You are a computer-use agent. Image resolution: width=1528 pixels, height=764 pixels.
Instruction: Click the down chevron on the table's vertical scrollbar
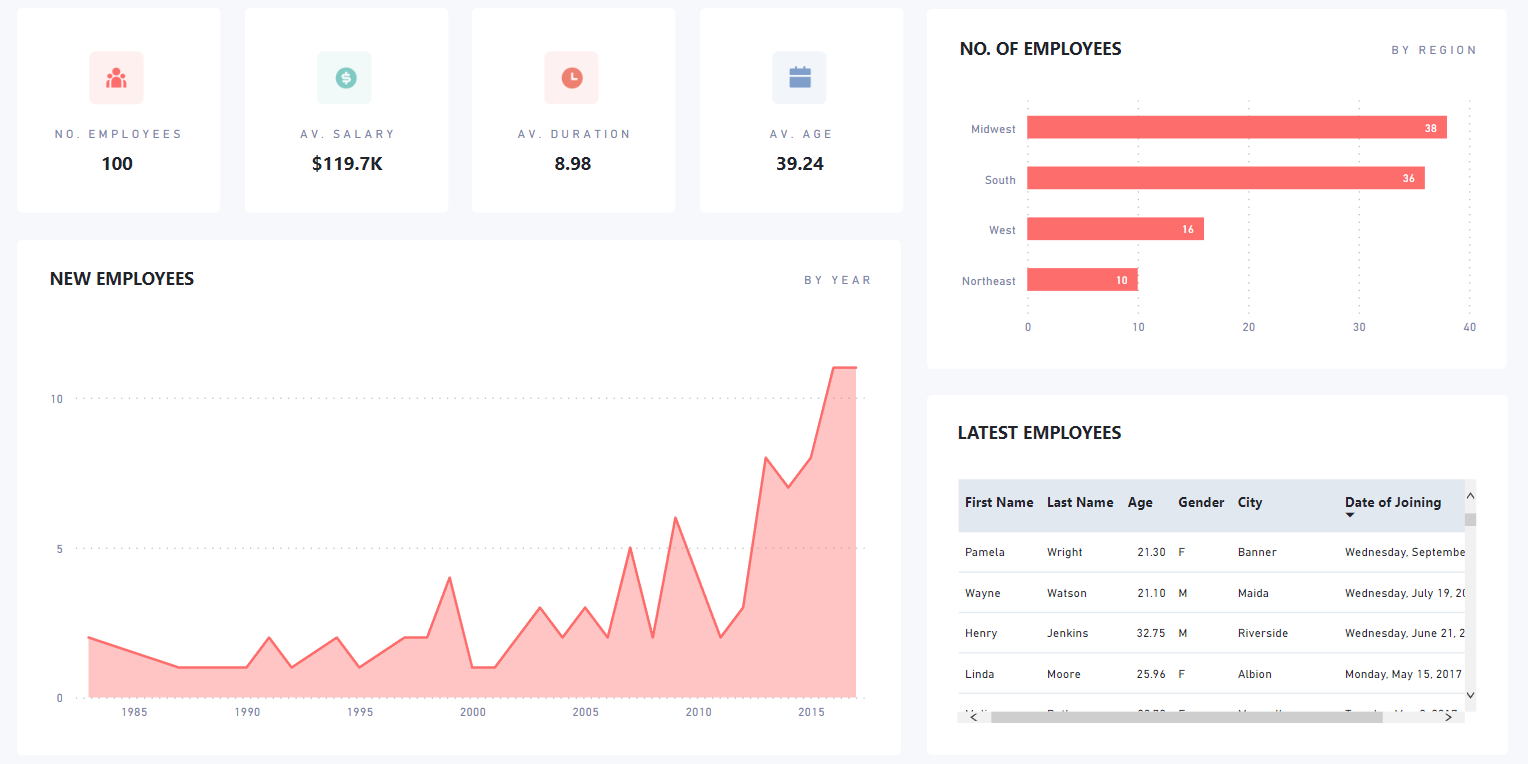click(1470, 695)
